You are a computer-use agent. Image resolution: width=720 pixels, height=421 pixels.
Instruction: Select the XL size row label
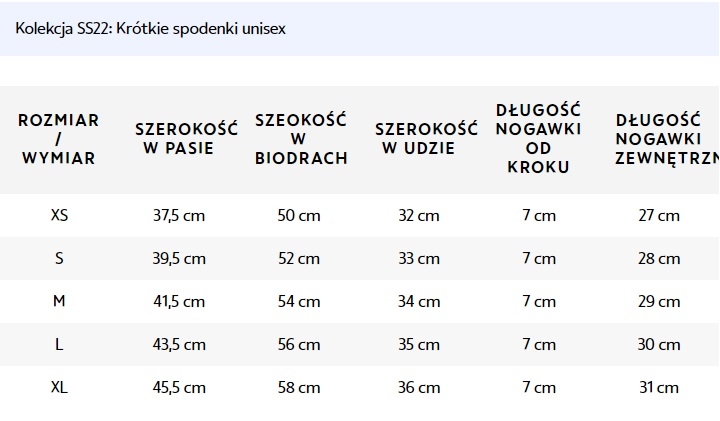(59, 387)
